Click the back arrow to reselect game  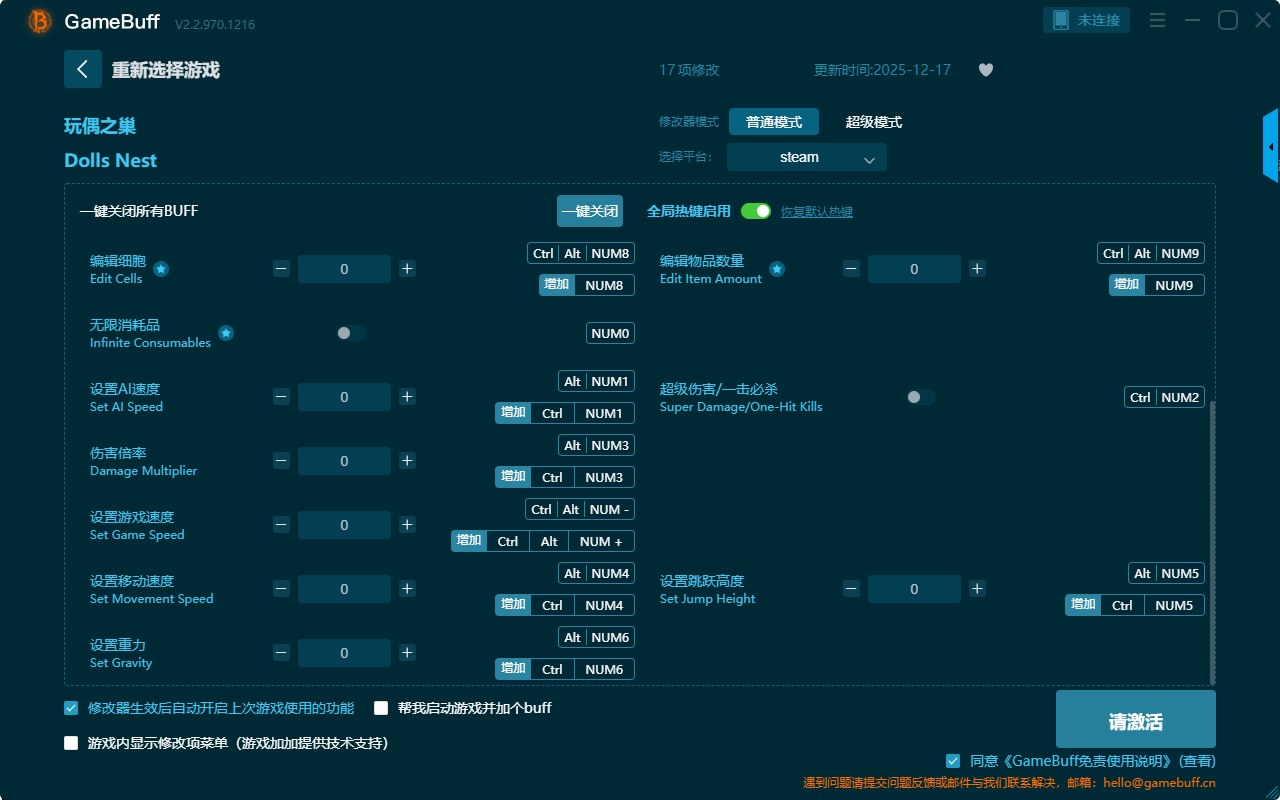tap(83, 69)
